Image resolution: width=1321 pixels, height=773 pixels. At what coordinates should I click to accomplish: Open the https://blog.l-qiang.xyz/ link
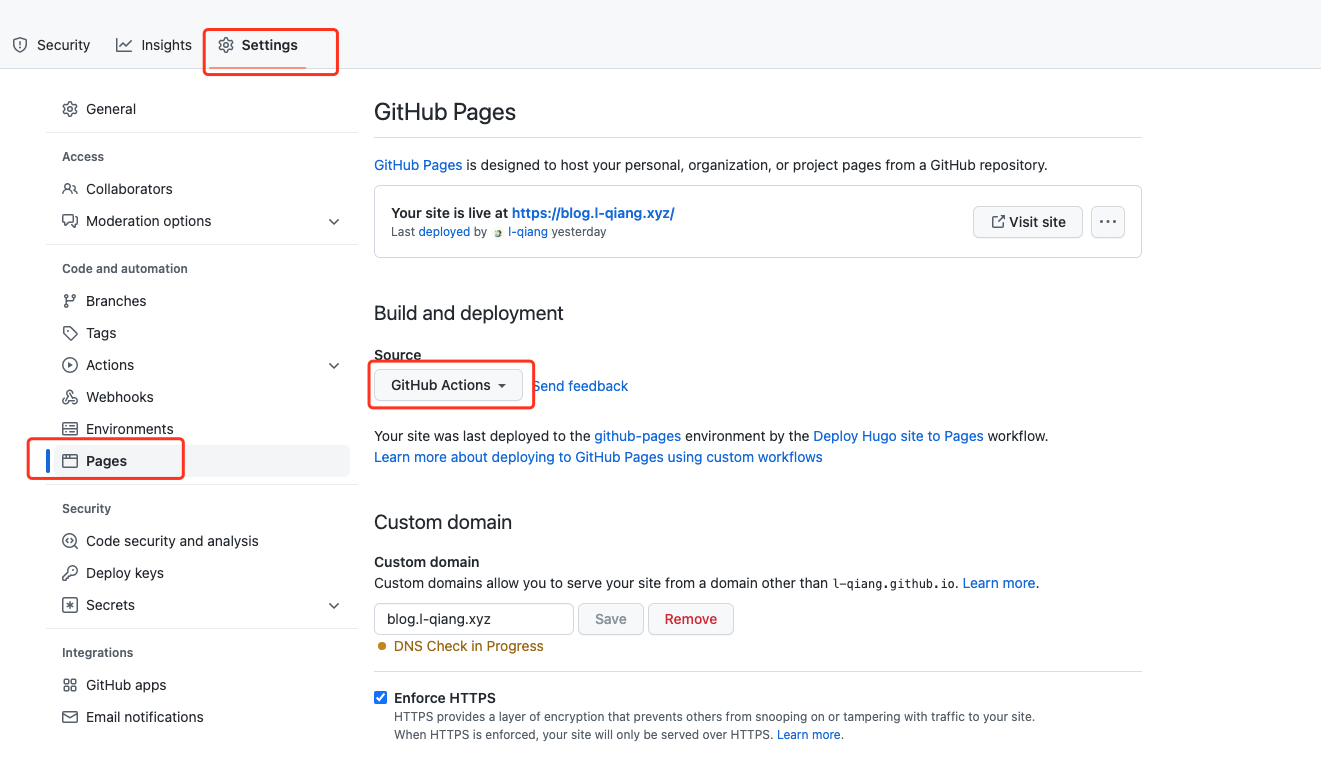pos(593,213)
